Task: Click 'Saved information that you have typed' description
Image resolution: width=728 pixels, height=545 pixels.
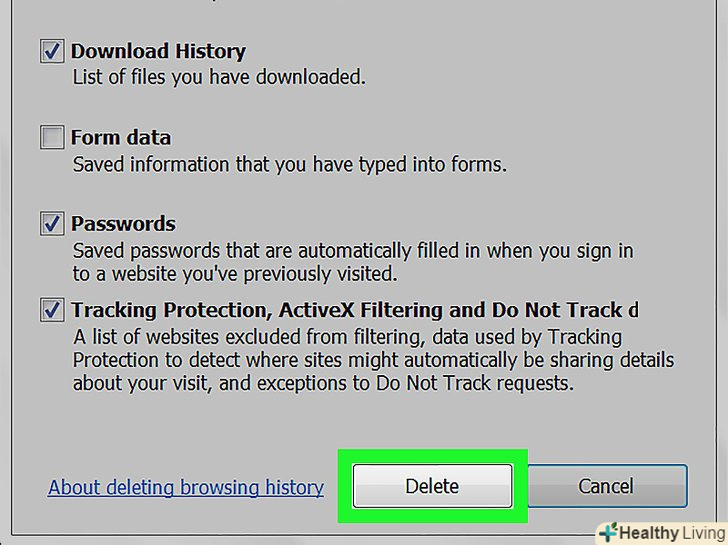Action: (x=289, y=164)
